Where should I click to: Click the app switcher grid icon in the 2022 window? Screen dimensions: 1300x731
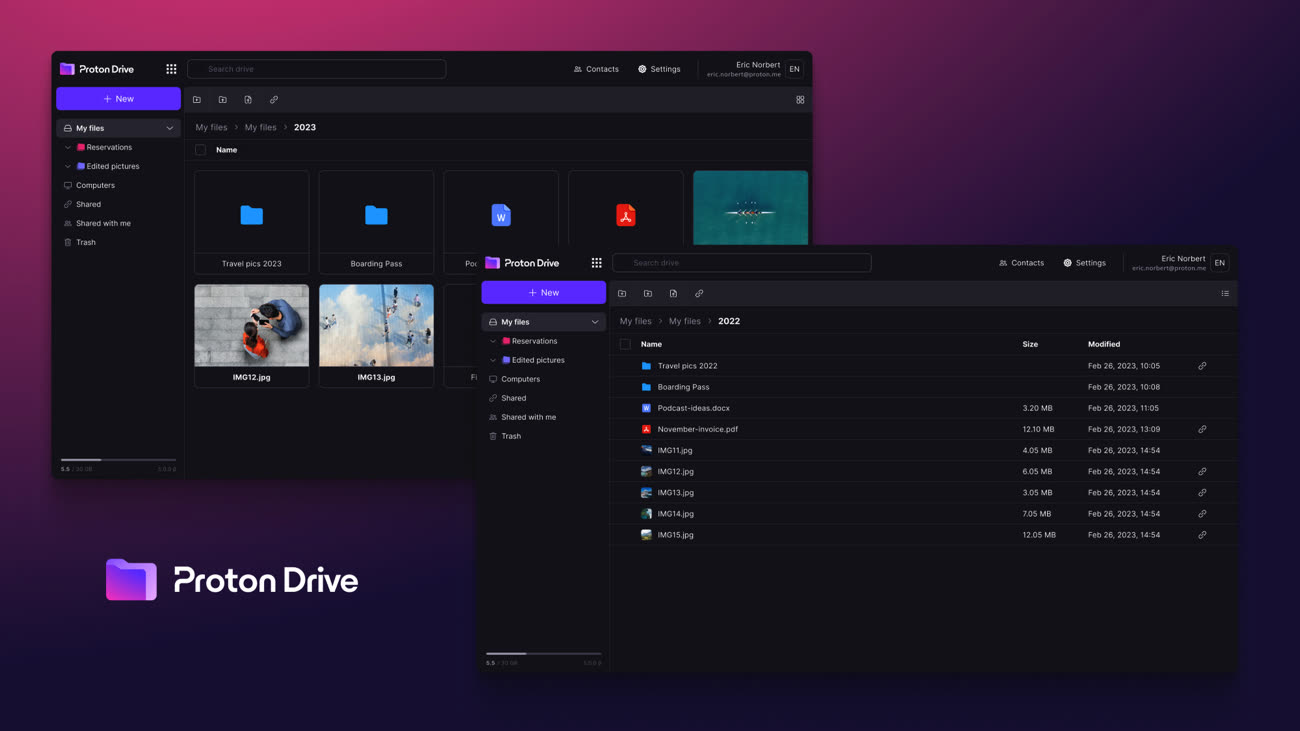596,263
